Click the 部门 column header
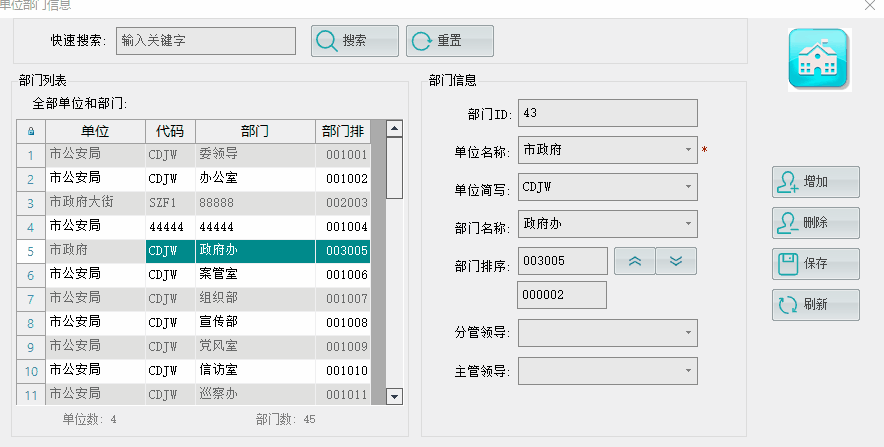The height and width of the screenshot is (447, 884). 255,131
